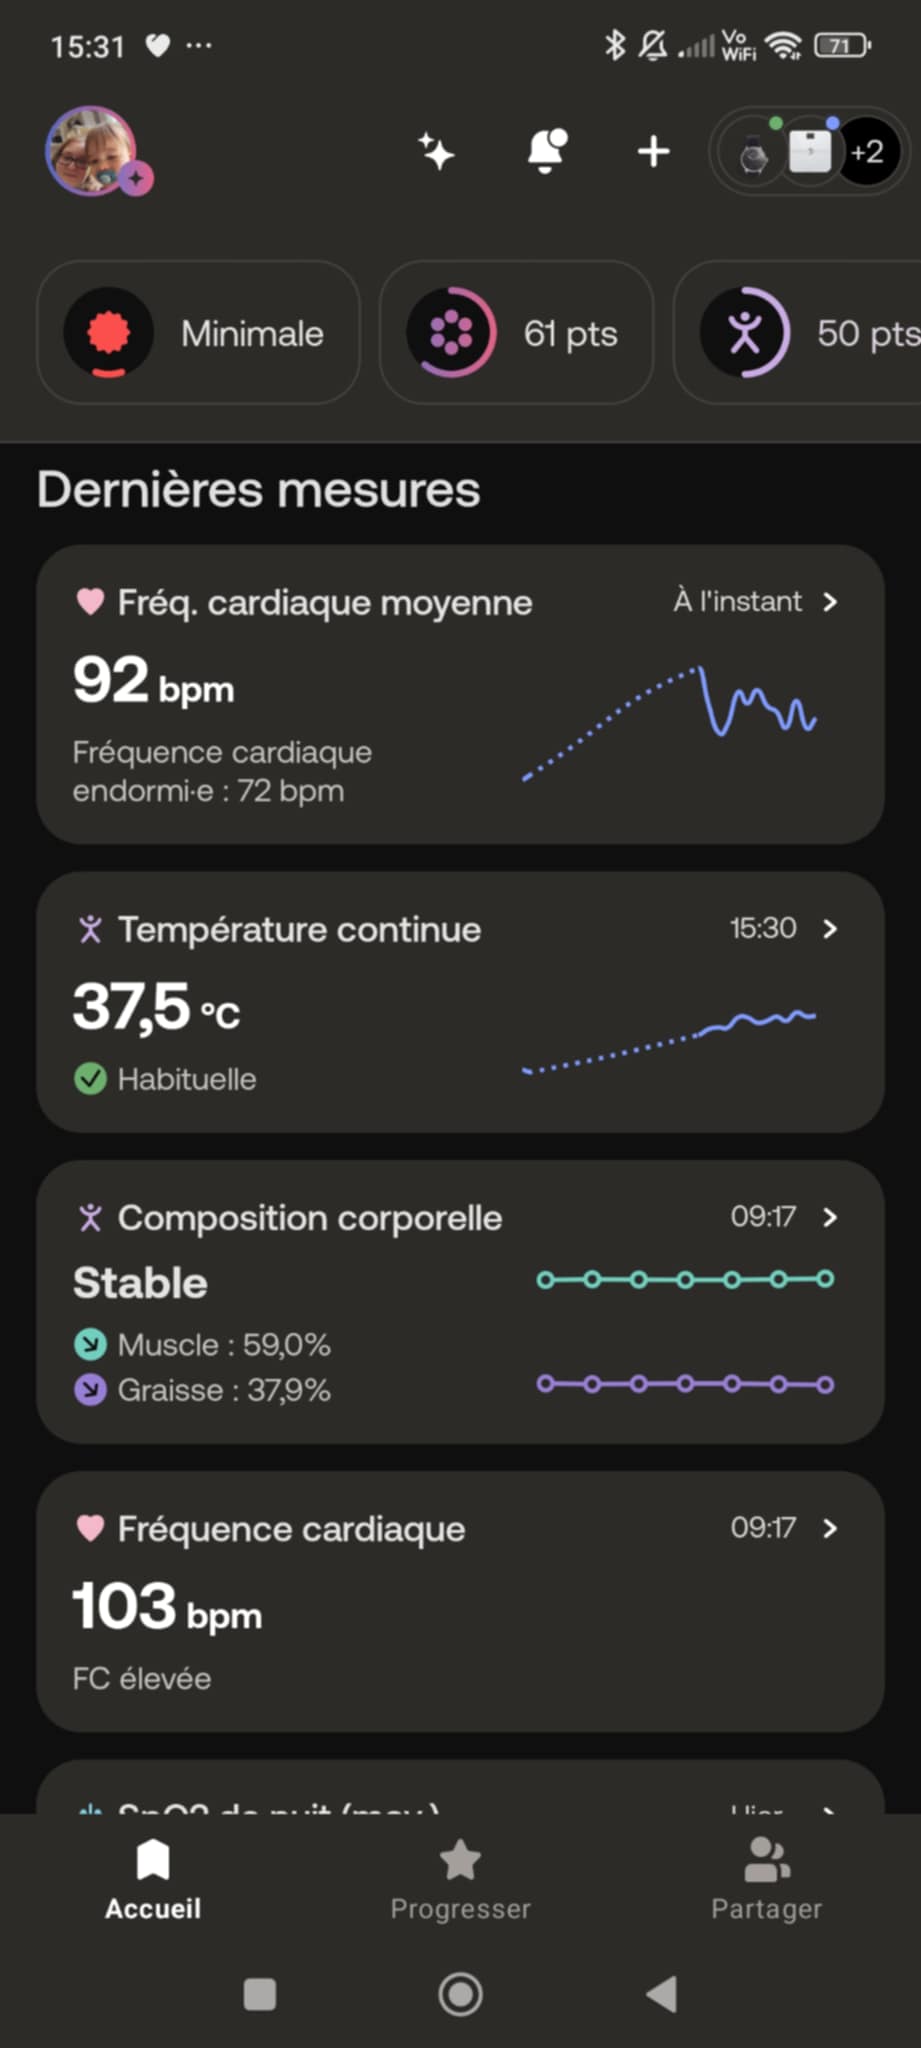The width and height of the screenshot is (921, 2048).
Task: Select the 61 pts score chip
Action: [516, 333]
